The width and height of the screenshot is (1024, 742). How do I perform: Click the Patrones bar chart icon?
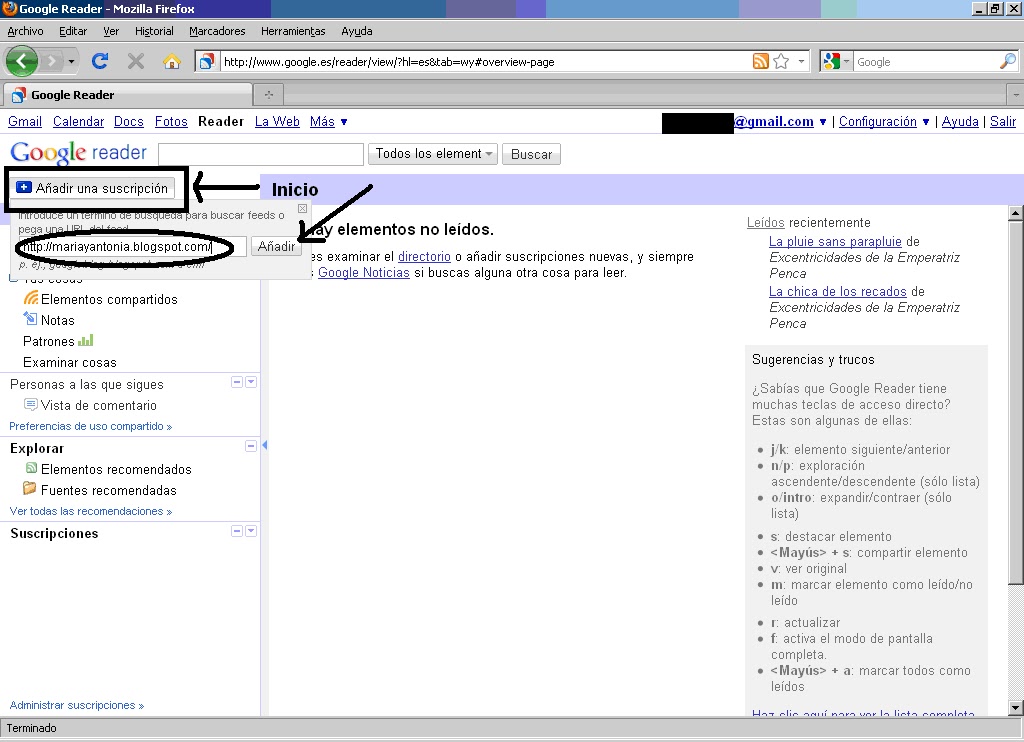86,340
